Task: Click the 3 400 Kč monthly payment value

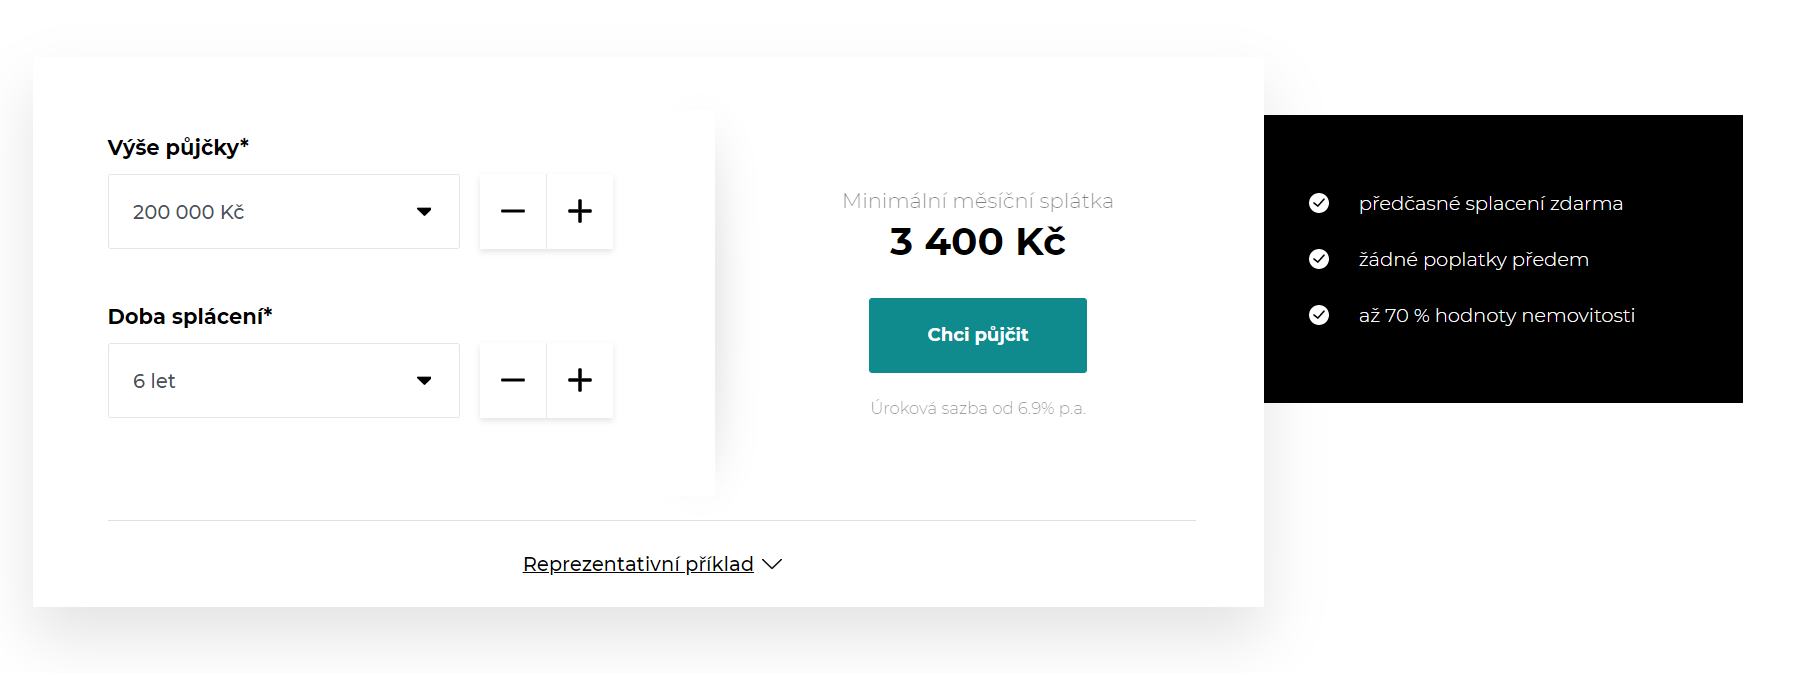Action: 978,242
